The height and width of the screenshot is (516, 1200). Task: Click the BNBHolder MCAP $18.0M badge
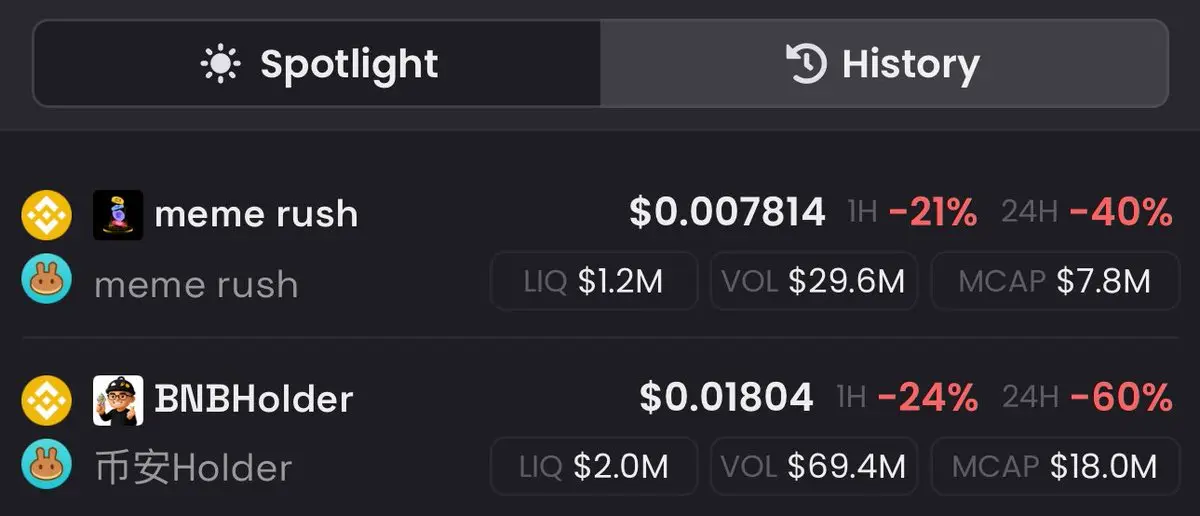[x=1054, y=466]
